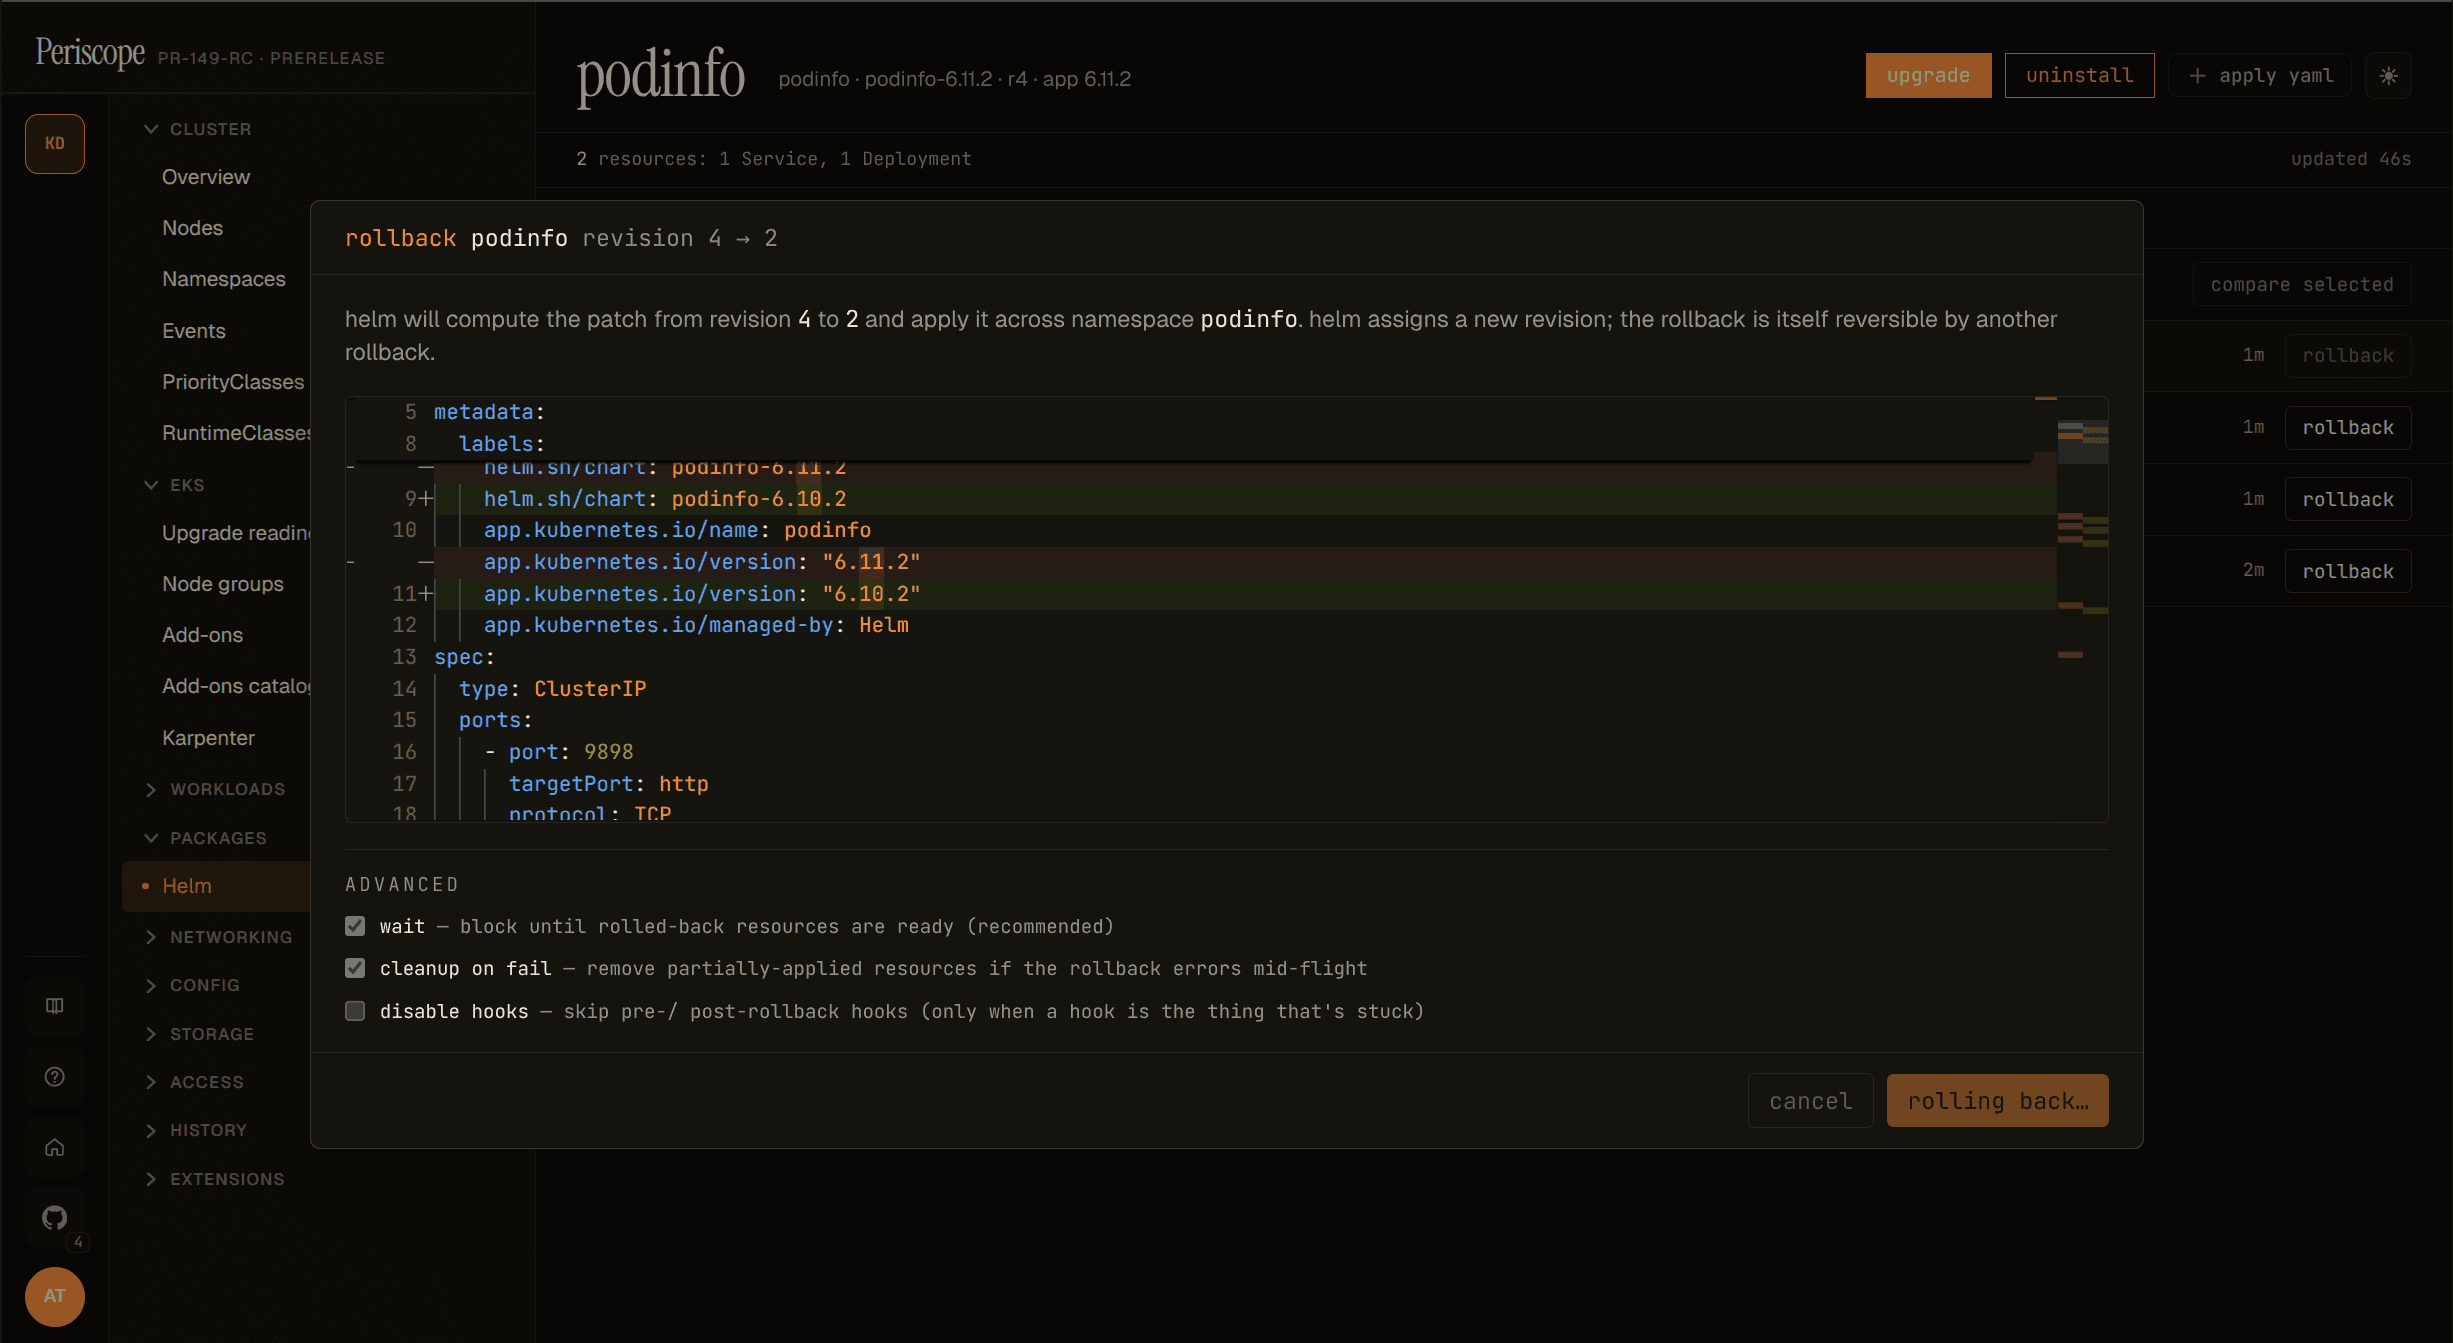Screen dimensions: 2453x1343
Task: Open Overview in sidebar
Action: coord(206,177)
